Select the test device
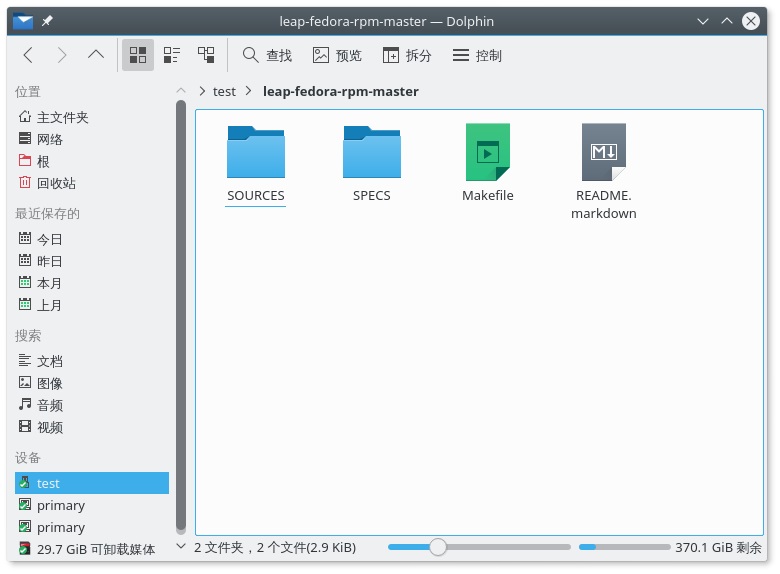Viewport: 780px width, 574px height. click(x=92, y=483)
